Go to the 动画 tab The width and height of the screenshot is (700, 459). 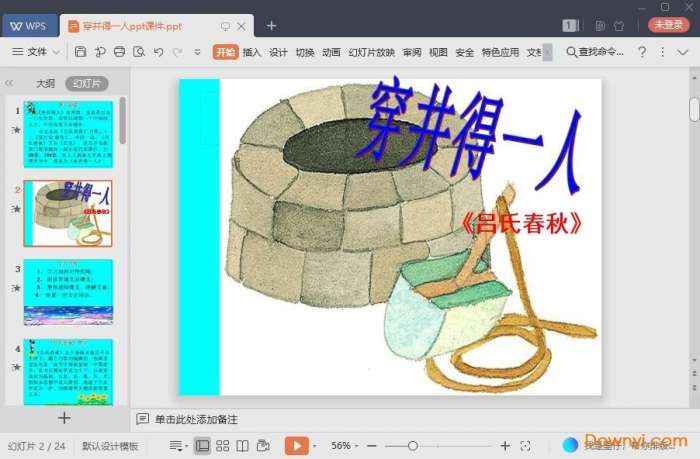331,52
